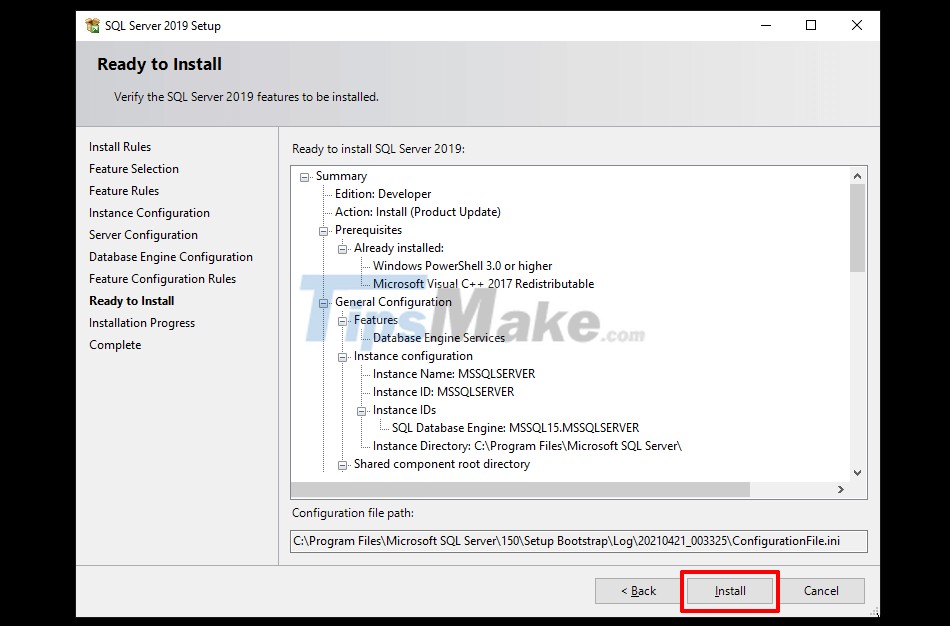Click the summary scroll down arrow
Image resolution: width=950 pixels, height=626 pixels.
click(x=857, y=473)
